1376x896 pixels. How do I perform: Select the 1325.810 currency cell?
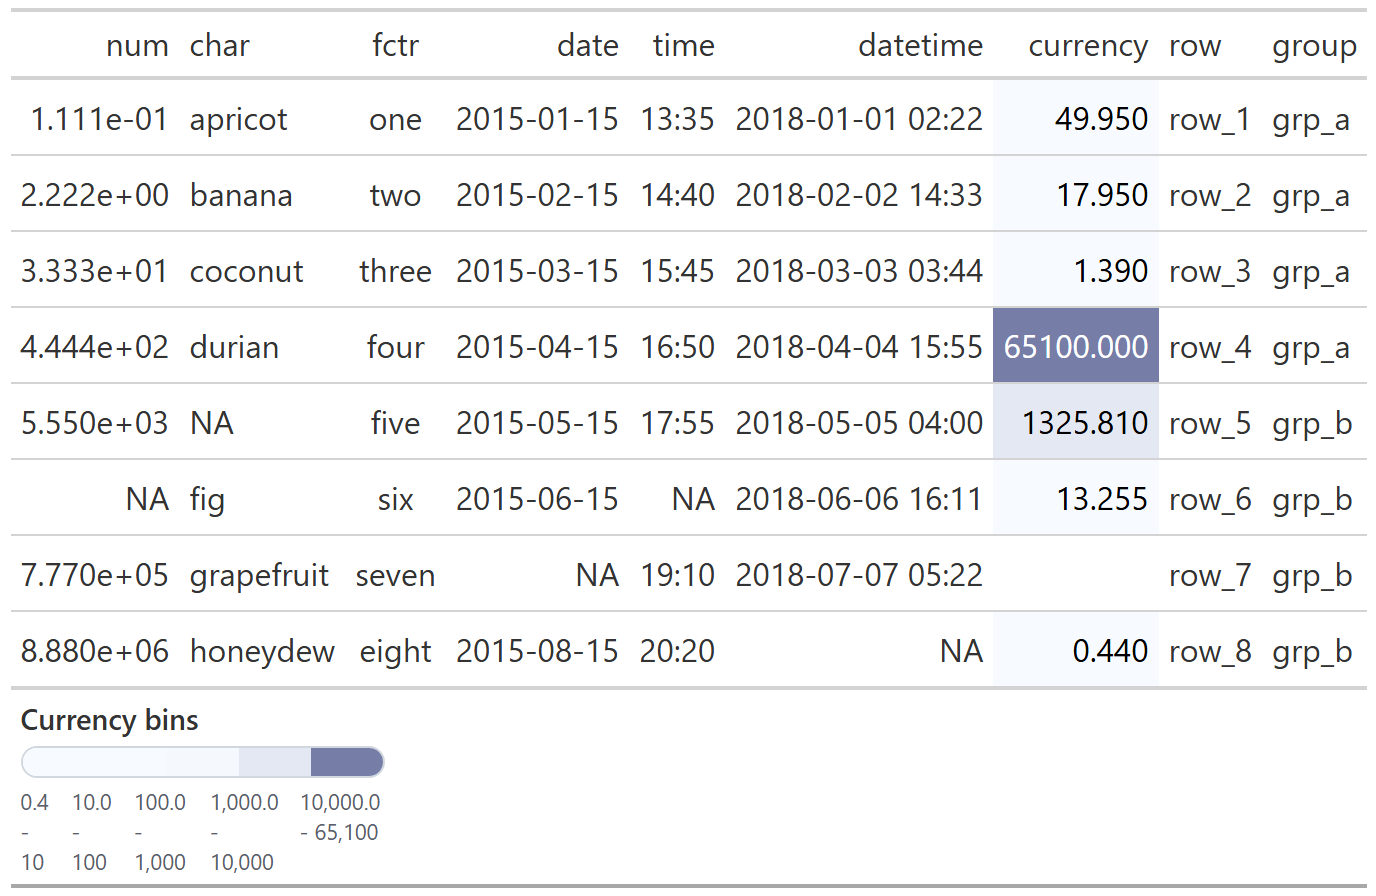pos(1084,423)
